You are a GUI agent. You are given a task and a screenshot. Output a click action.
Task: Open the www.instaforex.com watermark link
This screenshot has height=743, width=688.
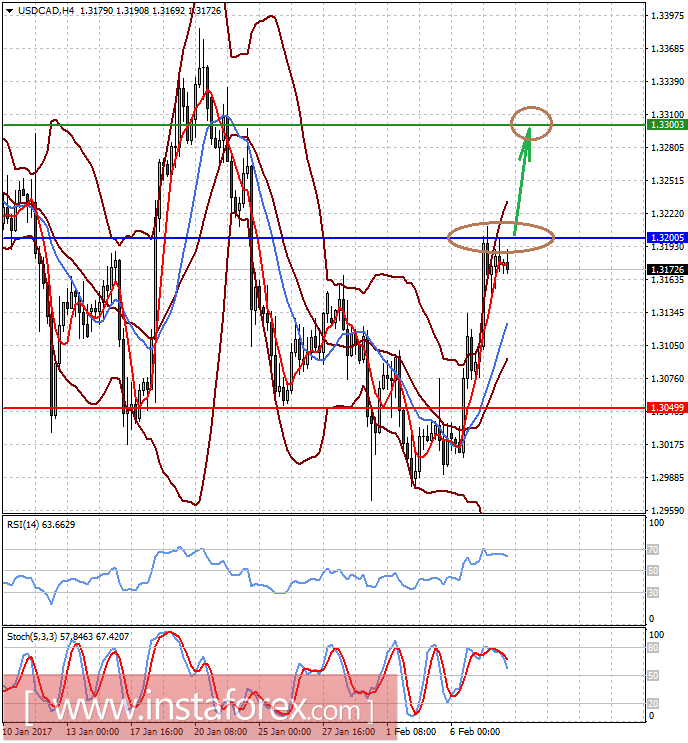[x=200, y=708]
